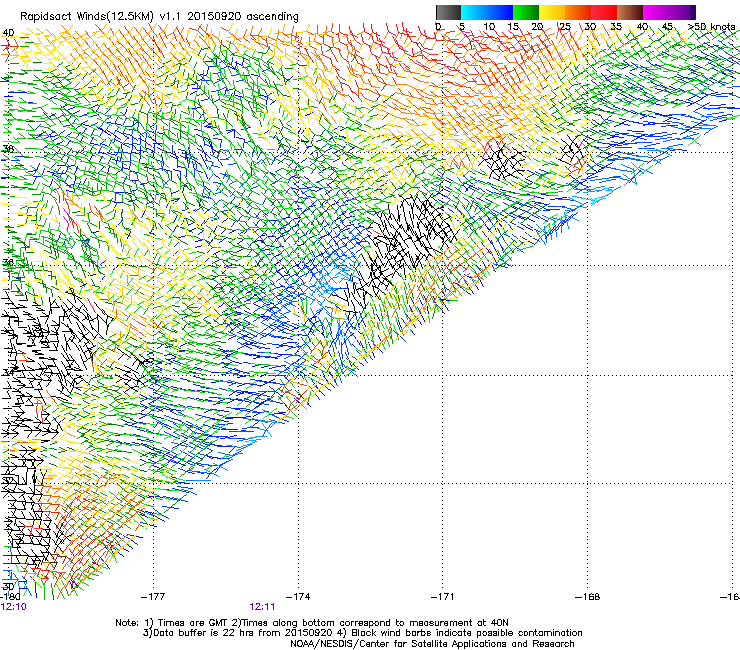Click the NOAA/NESDIS credit line

pyautogui.click(x=432, y=644)
